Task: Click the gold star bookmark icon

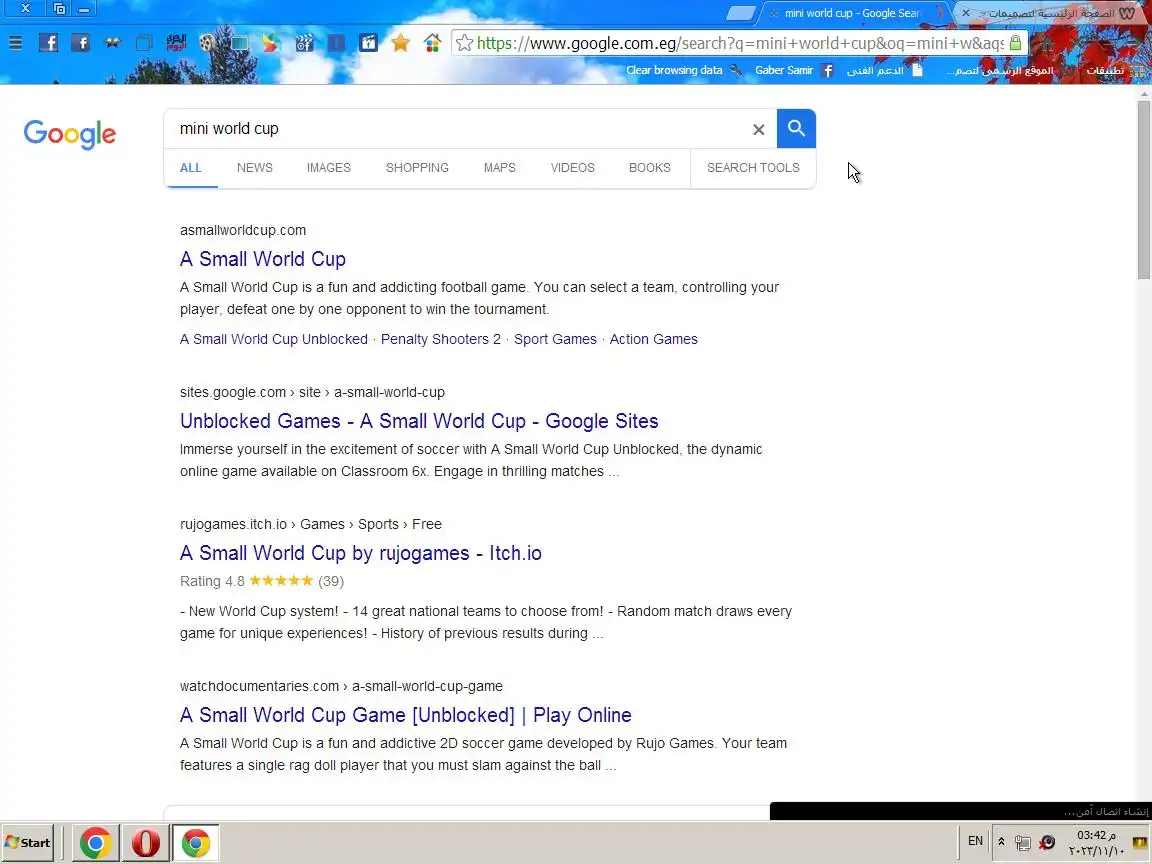Action: [x=400, y=43]
